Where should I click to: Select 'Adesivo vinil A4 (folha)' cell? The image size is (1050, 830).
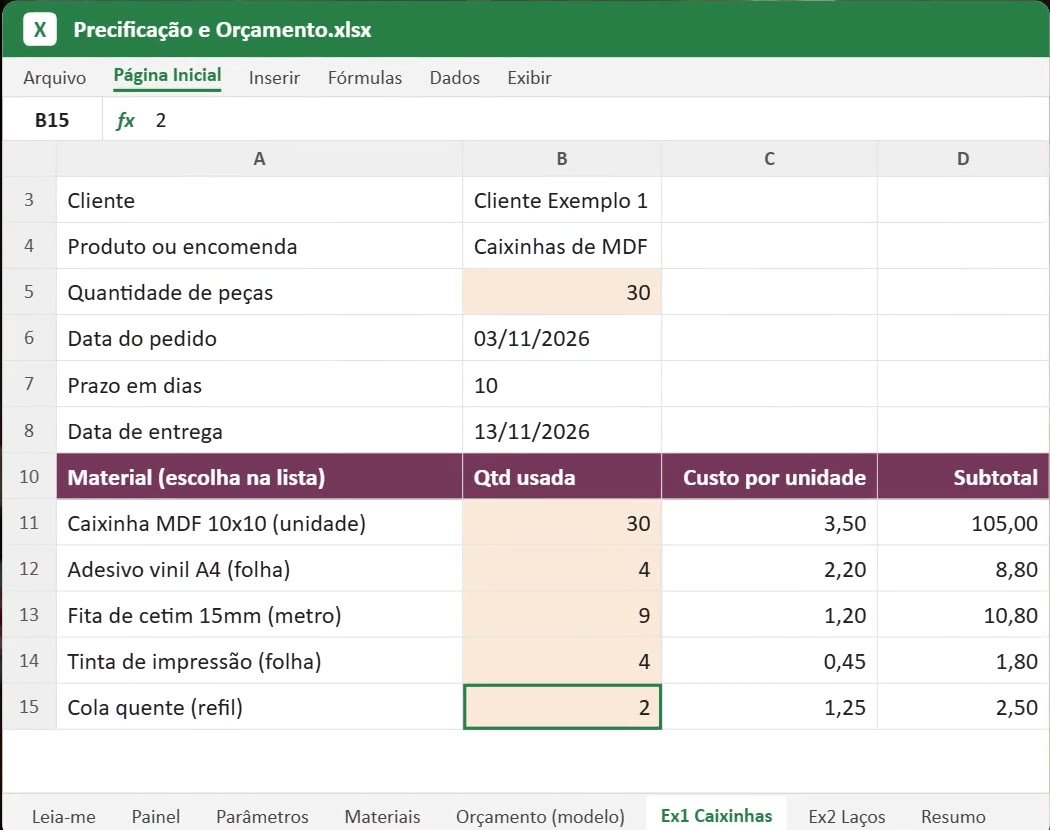(259, 569)
